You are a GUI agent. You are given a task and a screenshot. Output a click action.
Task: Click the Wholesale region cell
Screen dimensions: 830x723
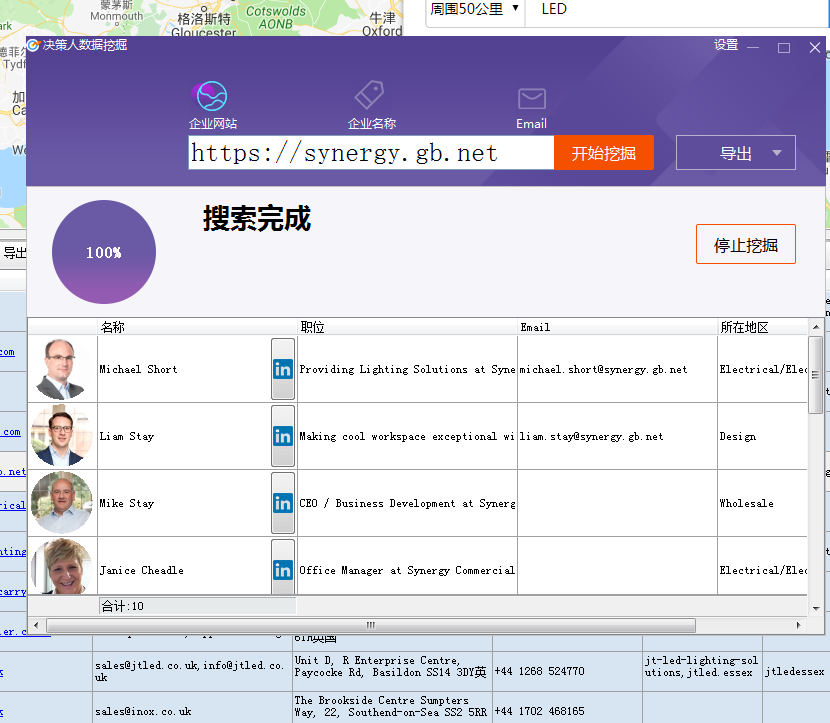point(762,503)
